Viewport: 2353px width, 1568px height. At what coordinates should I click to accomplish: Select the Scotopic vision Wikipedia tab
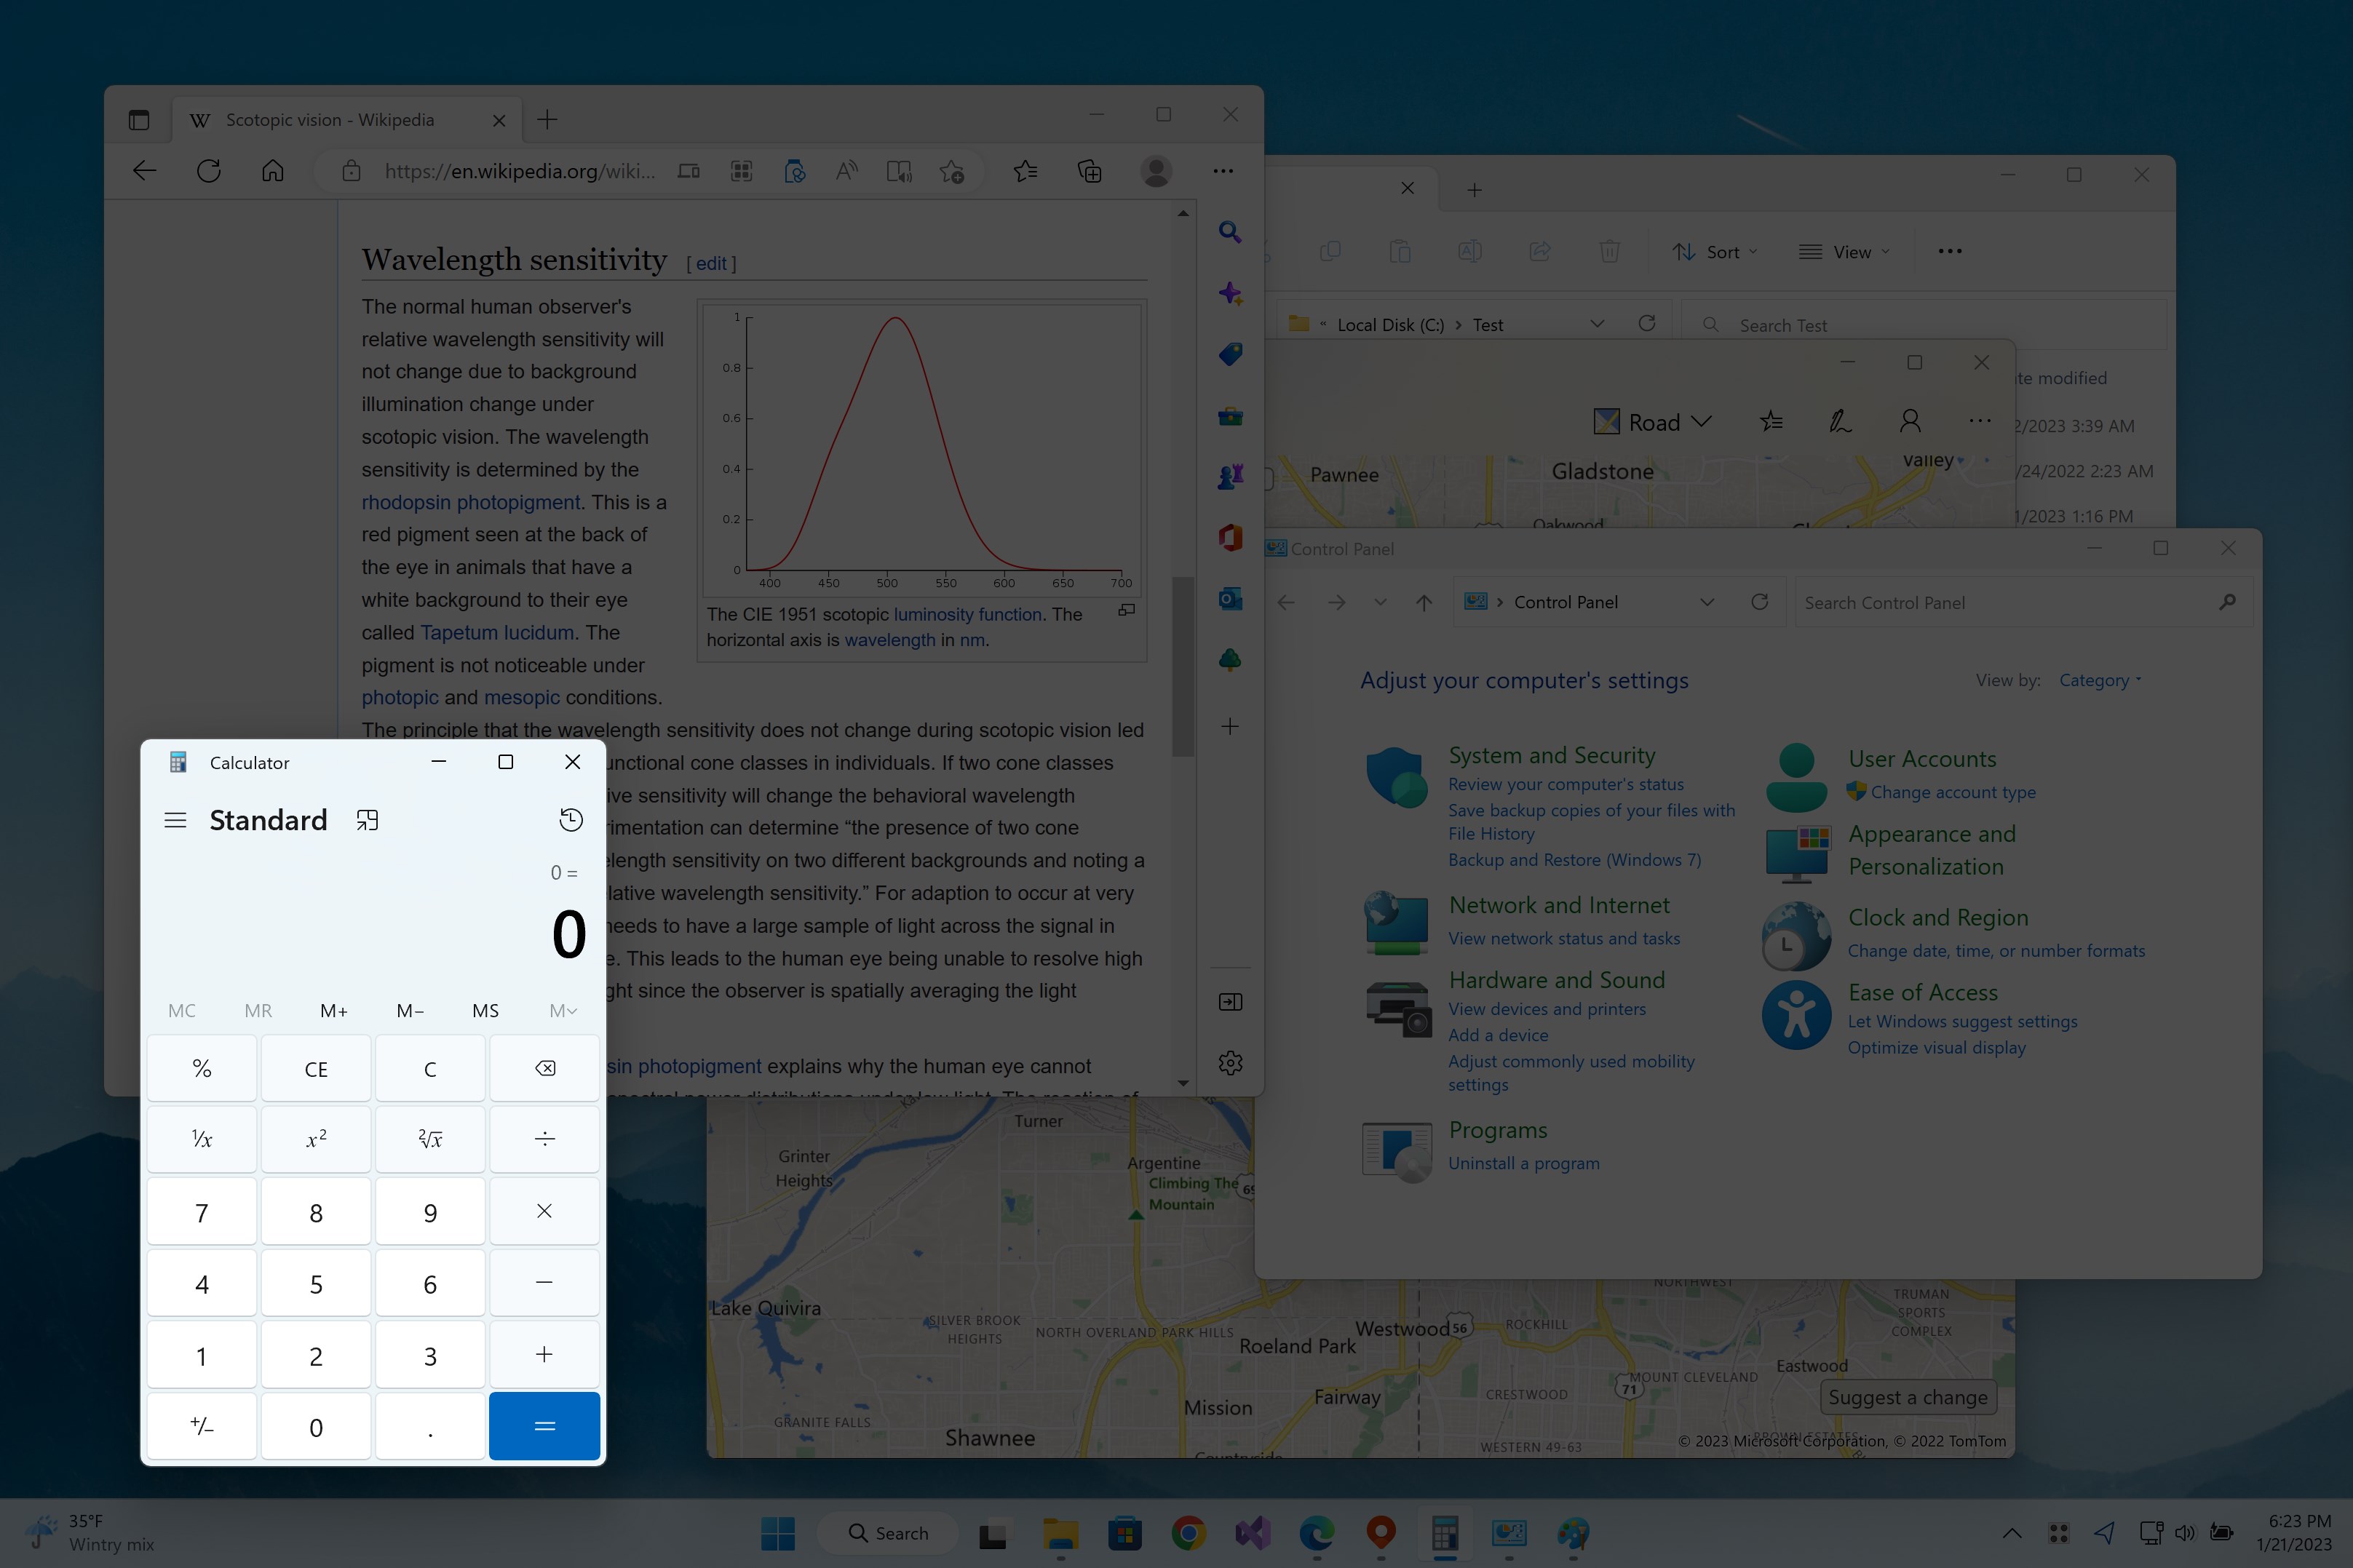[x=330, y=120]
